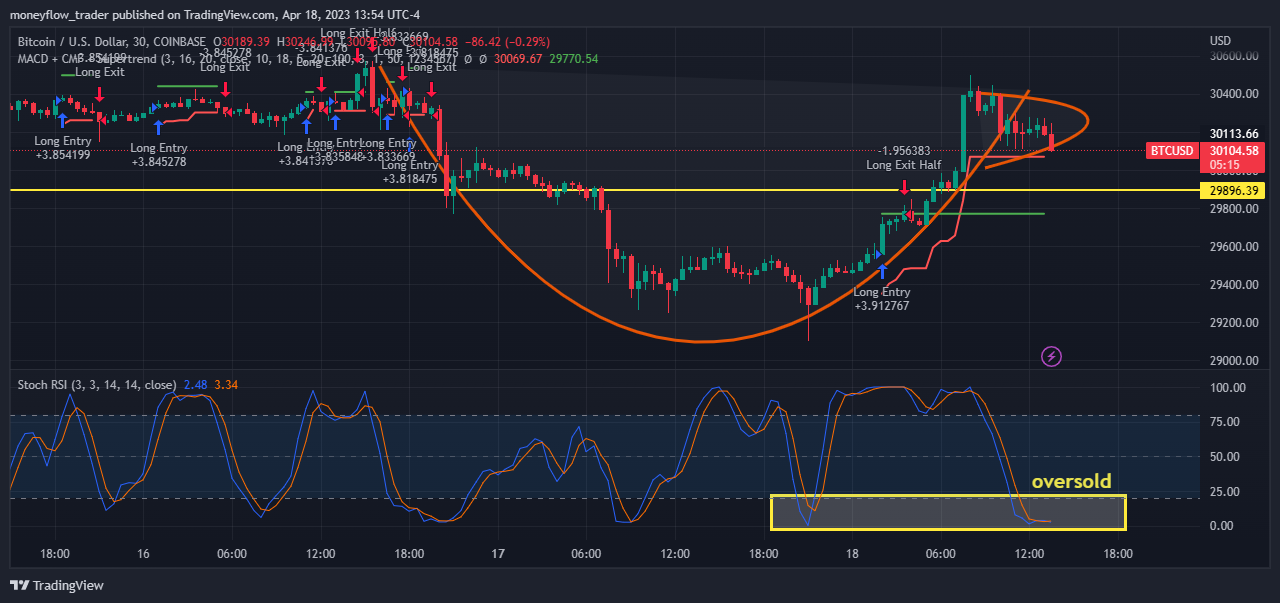Click the blue arrow above Long Entry +3.845278
This screenshot has height=603, width=1280.
[158, 126]
